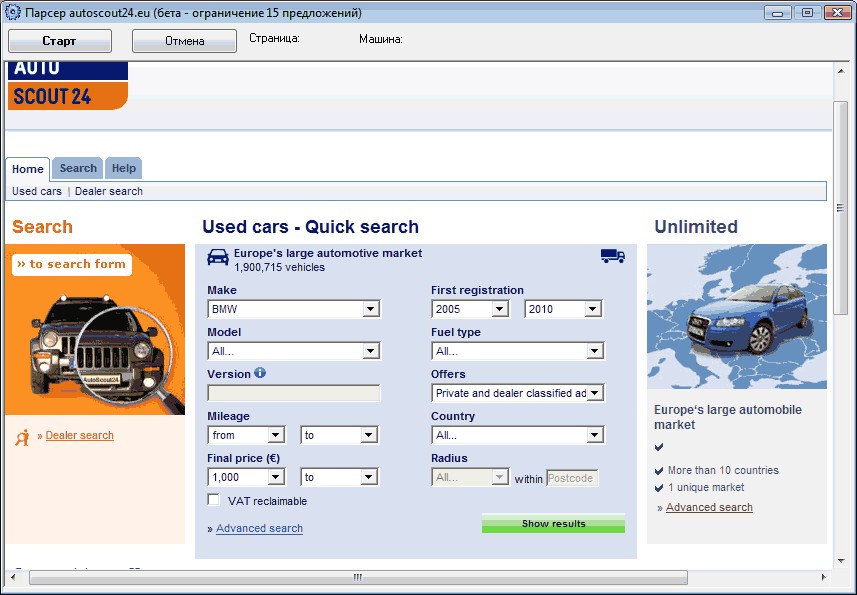Click the blue car Europe map image
857x595 pixels.
point(737,316)
